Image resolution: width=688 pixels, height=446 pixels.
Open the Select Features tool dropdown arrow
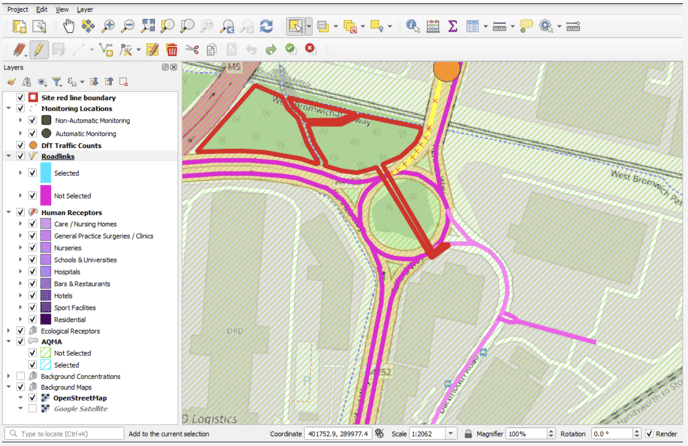pyautogui.click(x=309, y=26)
